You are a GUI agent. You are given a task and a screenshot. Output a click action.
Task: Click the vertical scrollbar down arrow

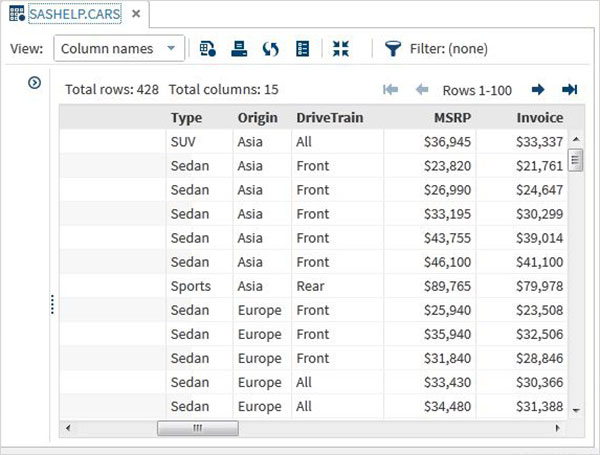coord(575,410)
